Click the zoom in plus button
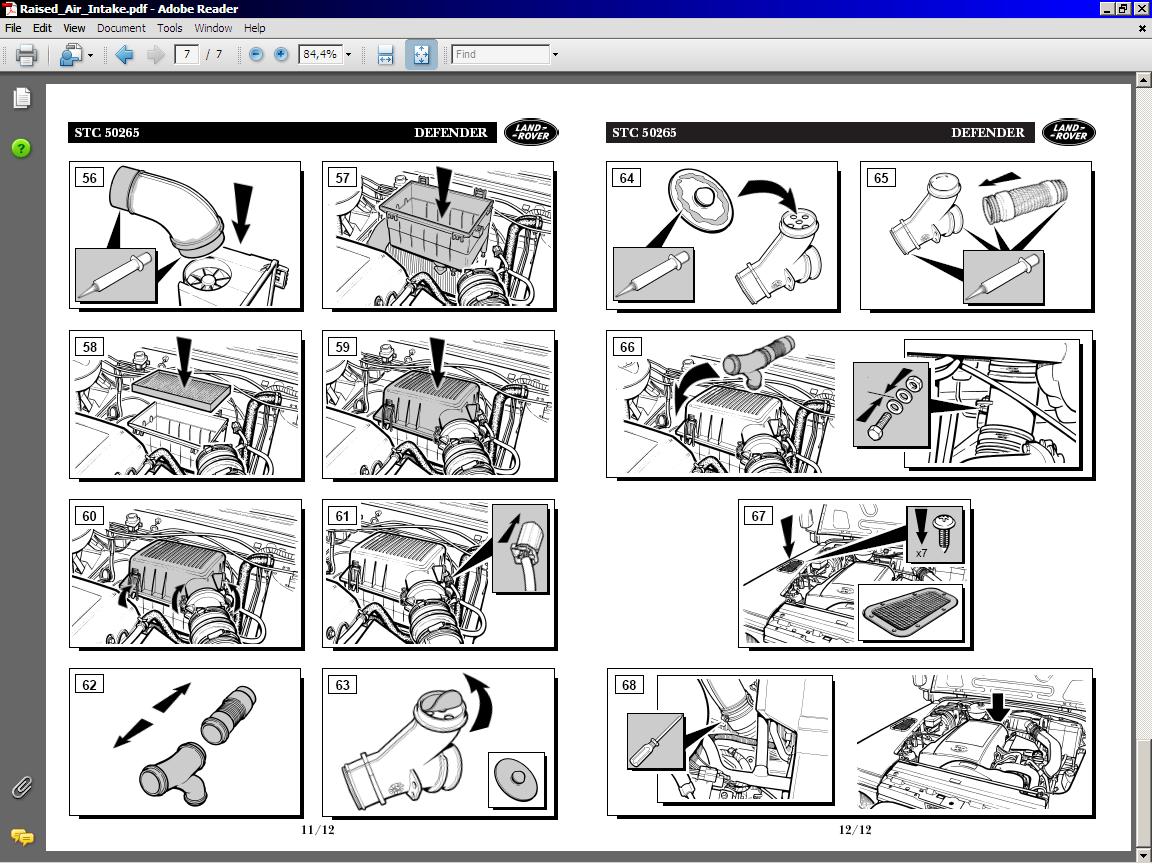The image size is (1152, 864). point(281,55)
